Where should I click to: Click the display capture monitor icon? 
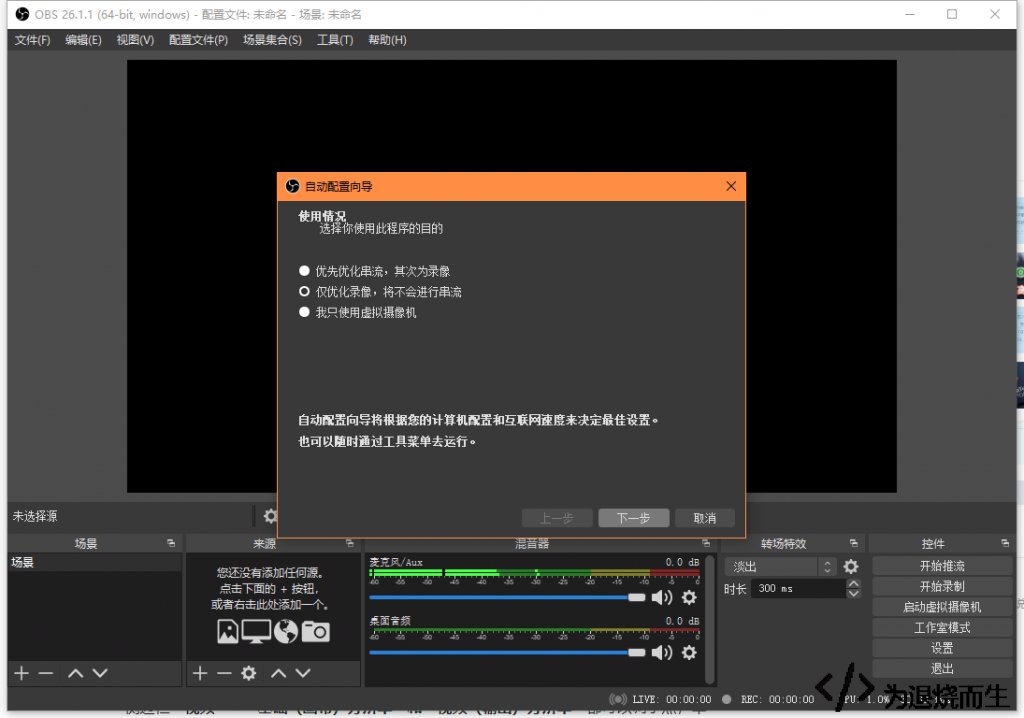point(256,631)
